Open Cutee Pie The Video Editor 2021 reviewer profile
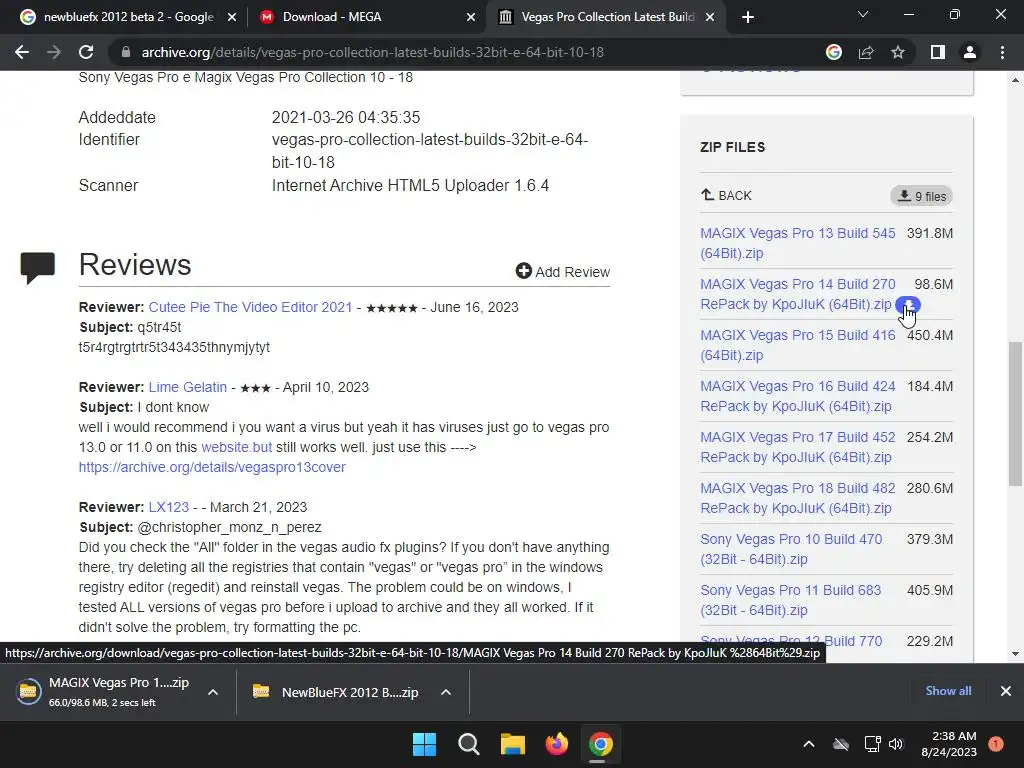Screen dimensions: 1024x768 [x=250, y=307]
